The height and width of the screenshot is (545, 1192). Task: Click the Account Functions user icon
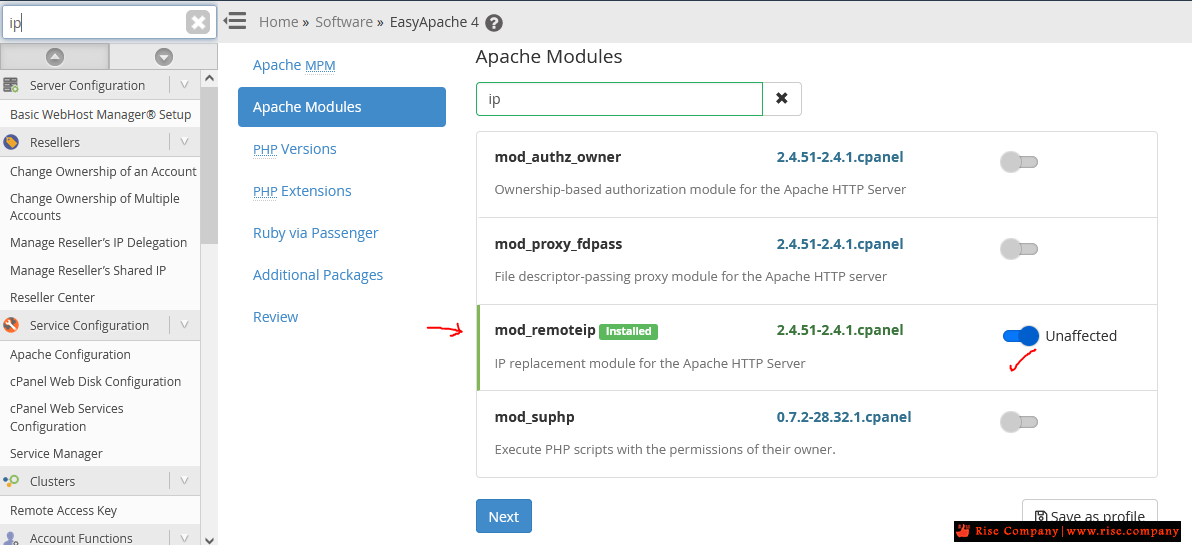[11, 537]
